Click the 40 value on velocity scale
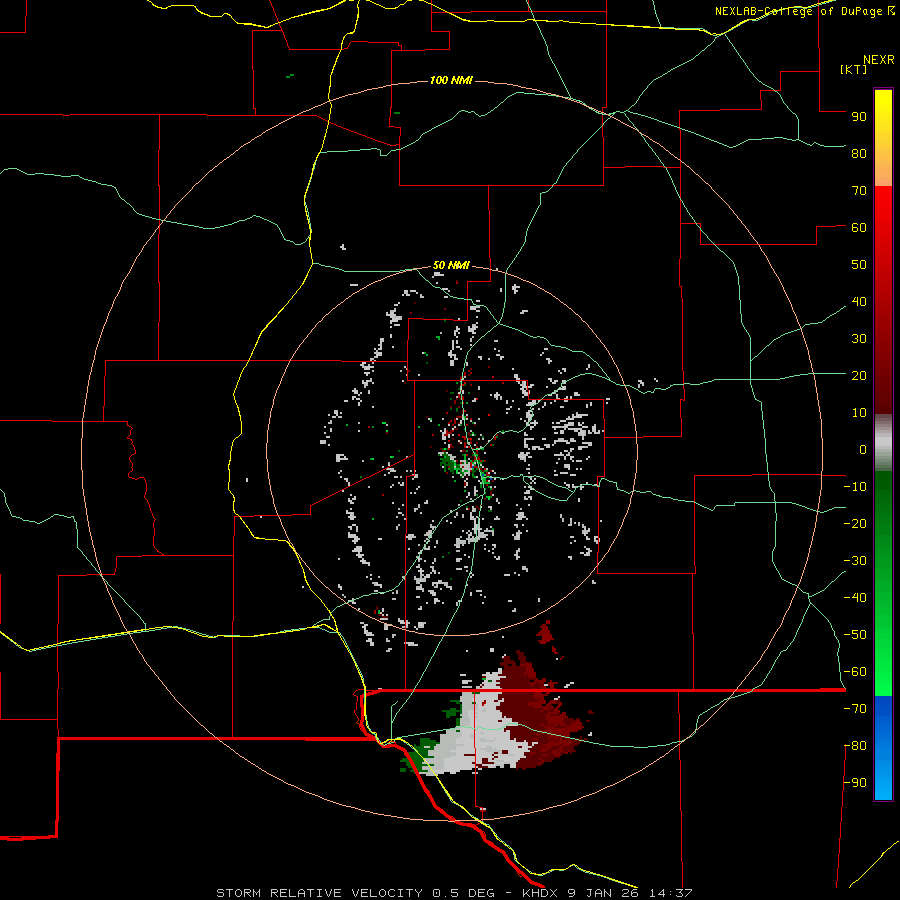The height and width of the screenshot is (900, 900). [859, 301]
